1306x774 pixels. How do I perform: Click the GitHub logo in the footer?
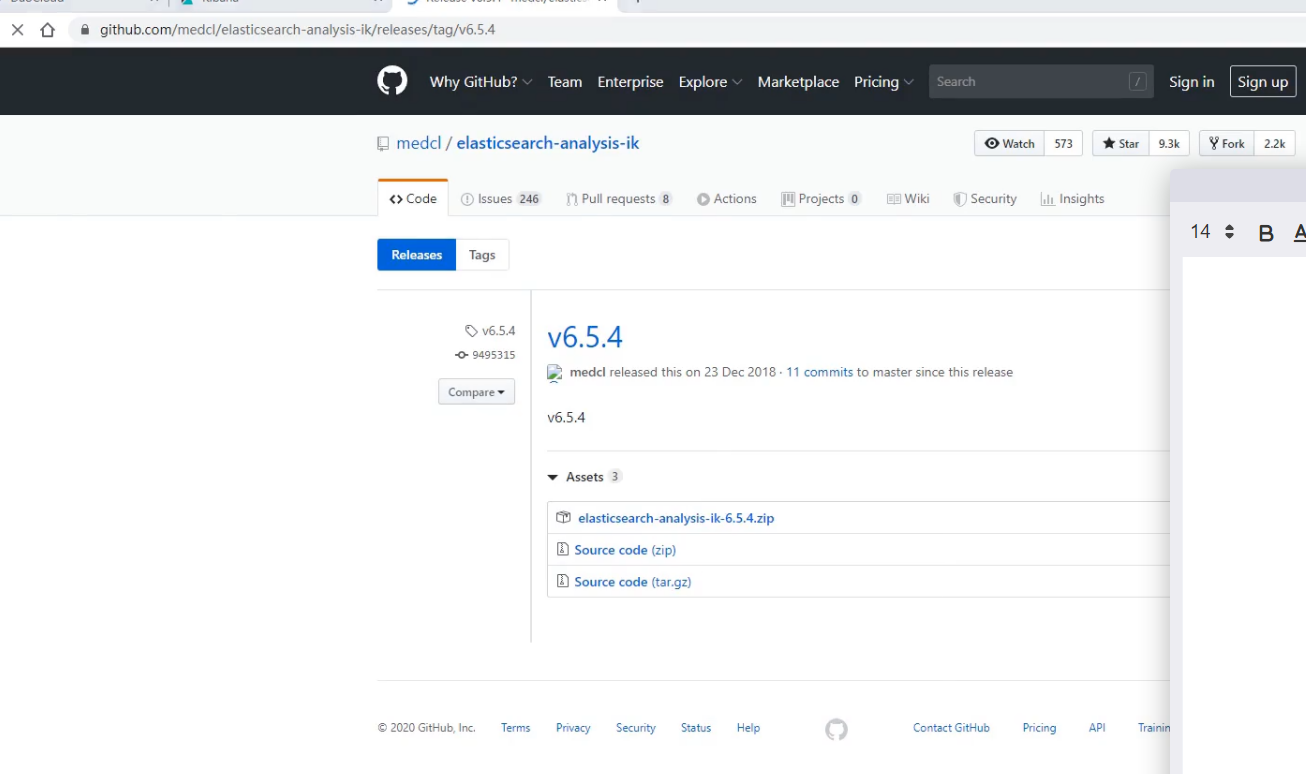click(836, 729)
